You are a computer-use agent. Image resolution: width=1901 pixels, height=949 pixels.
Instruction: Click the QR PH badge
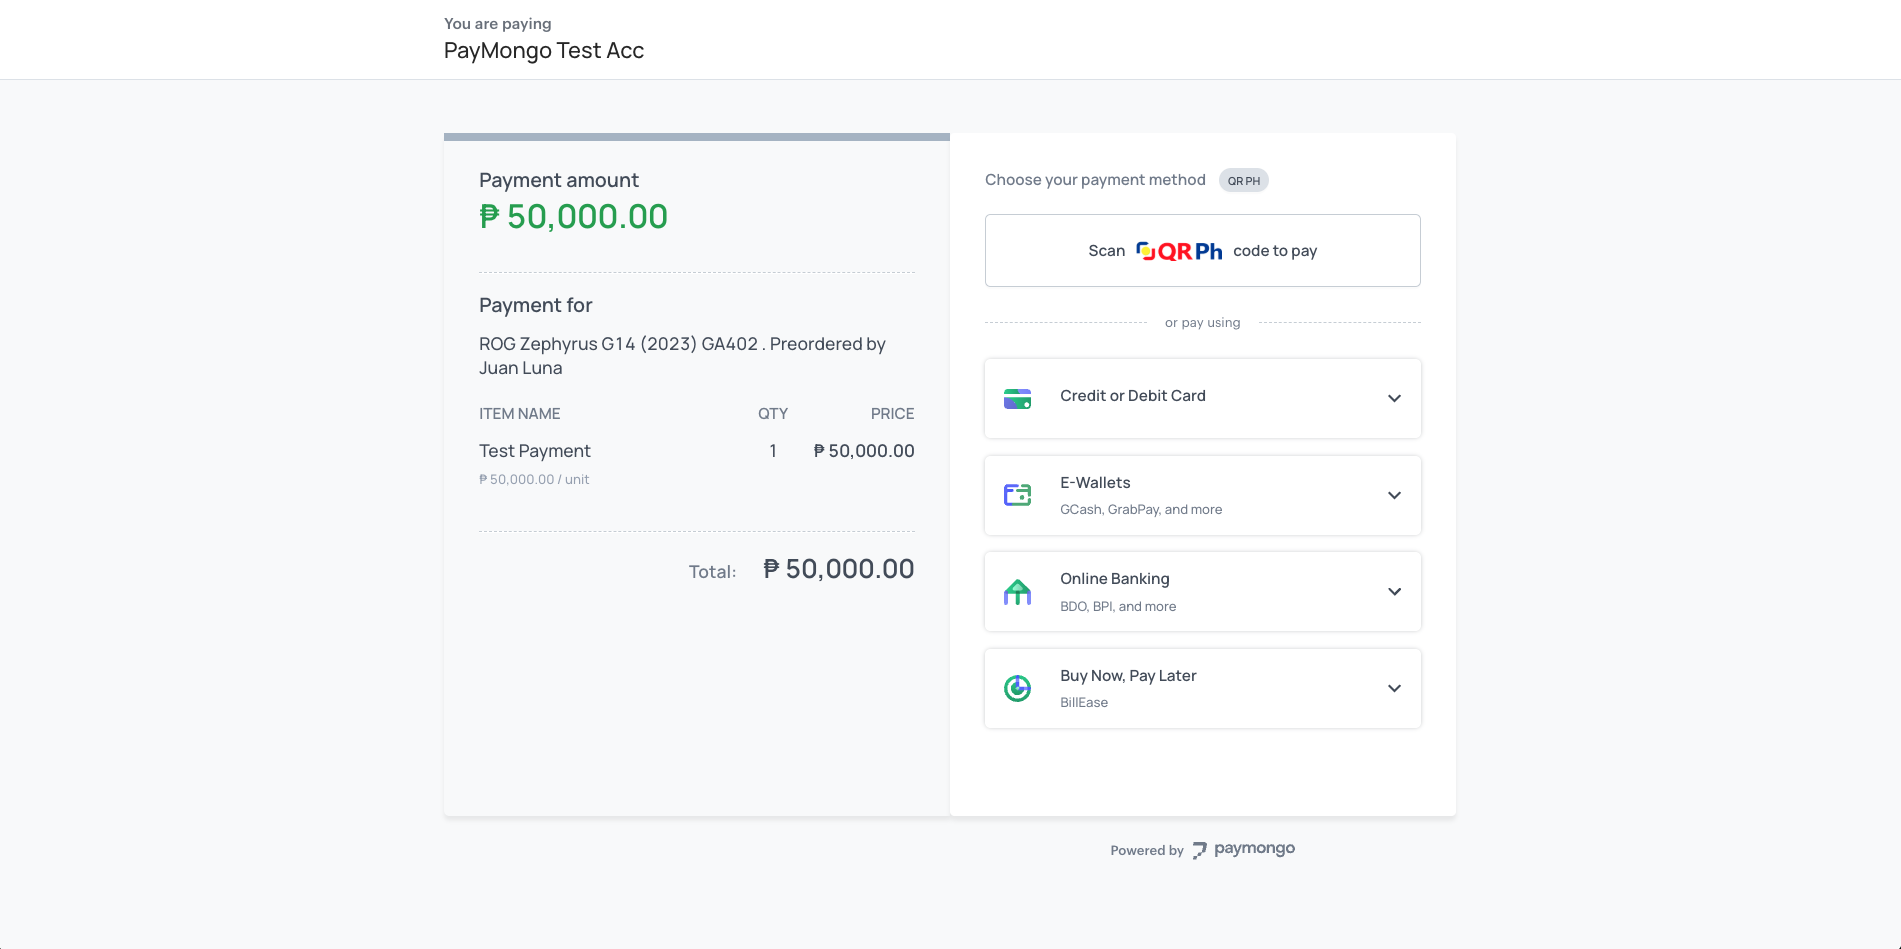pos(1243,181)
